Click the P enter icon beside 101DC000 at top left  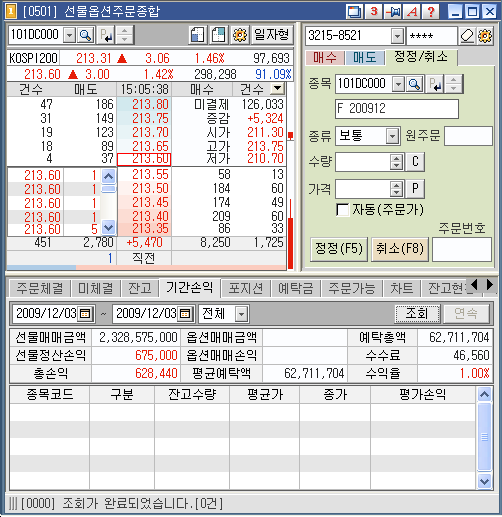tap(105, 35)
